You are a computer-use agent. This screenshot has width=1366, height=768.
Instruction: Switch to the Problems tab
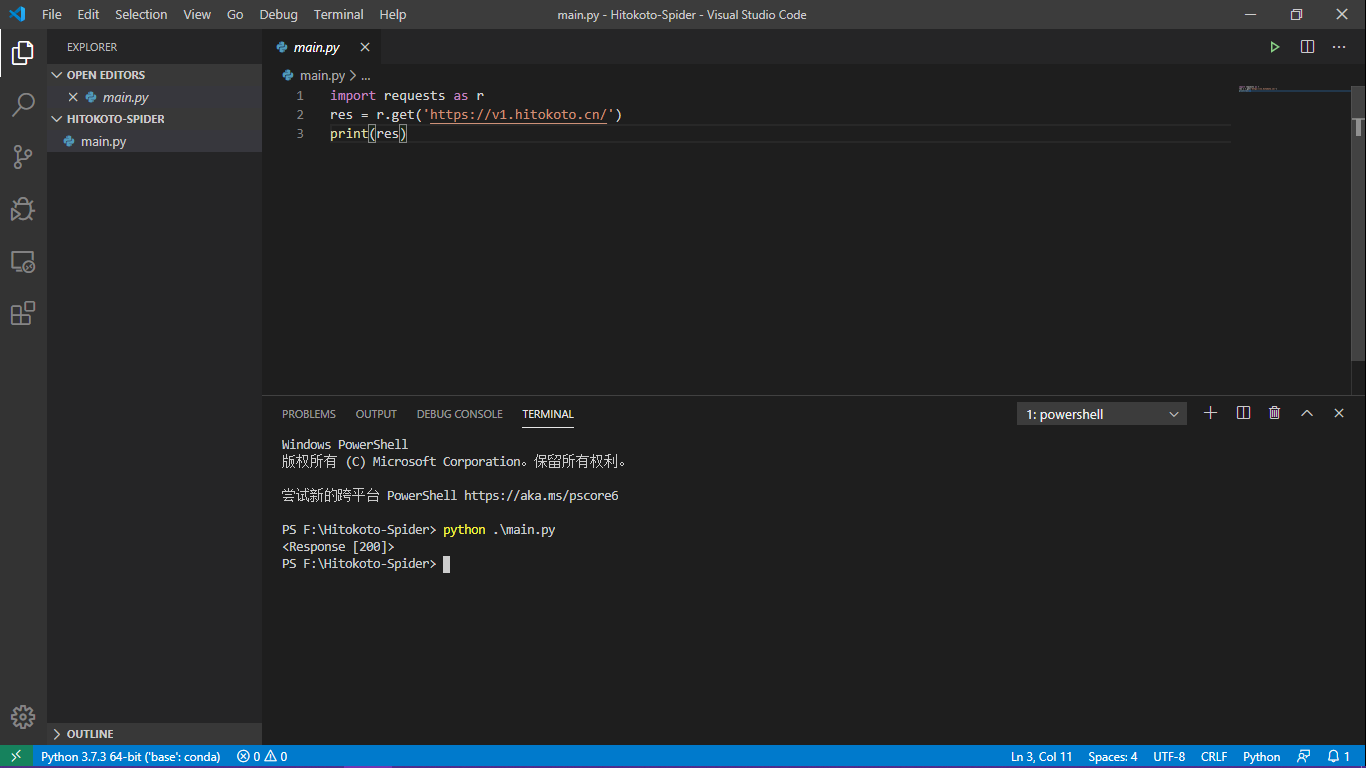point(308,414)
